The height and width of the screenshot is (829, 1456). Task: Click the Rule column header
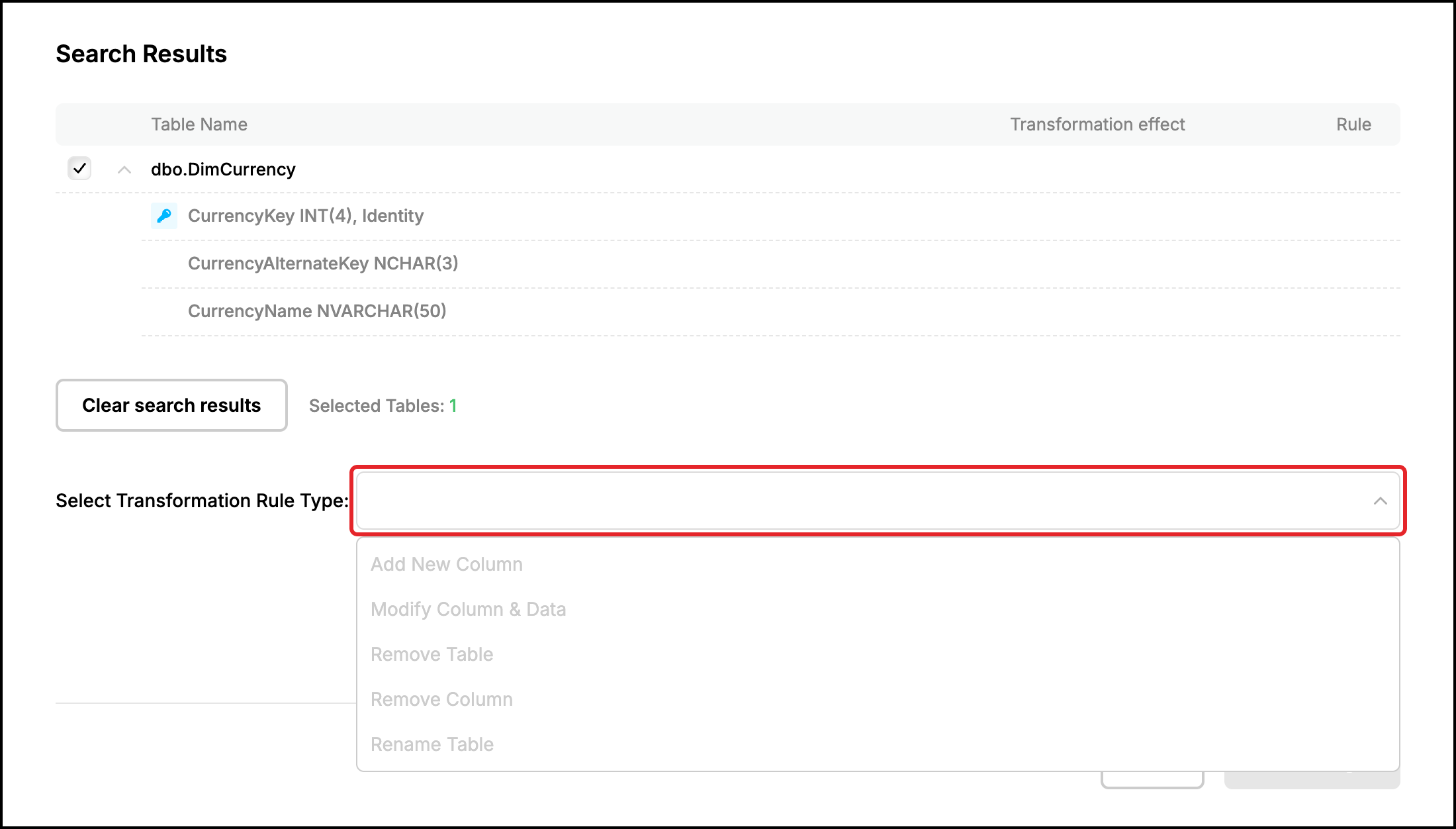click(1353, 124)
